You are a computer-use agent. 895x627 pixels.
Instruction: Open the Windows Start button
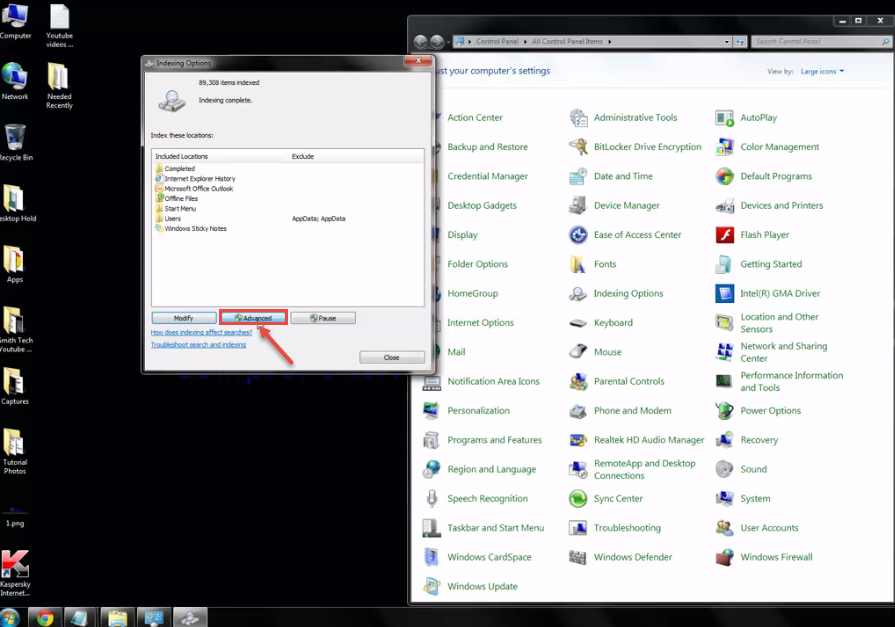(9, 618)
